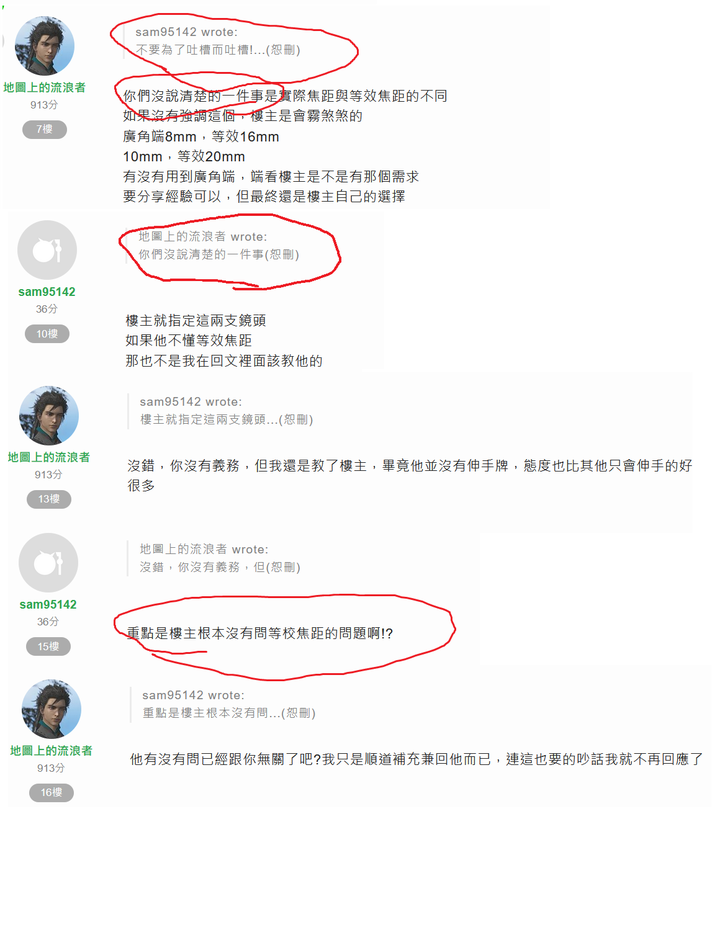Viewport: 720px width, 948px height.
Task: Click the 16樓 floor badge
Action: (x=51, y=793)
